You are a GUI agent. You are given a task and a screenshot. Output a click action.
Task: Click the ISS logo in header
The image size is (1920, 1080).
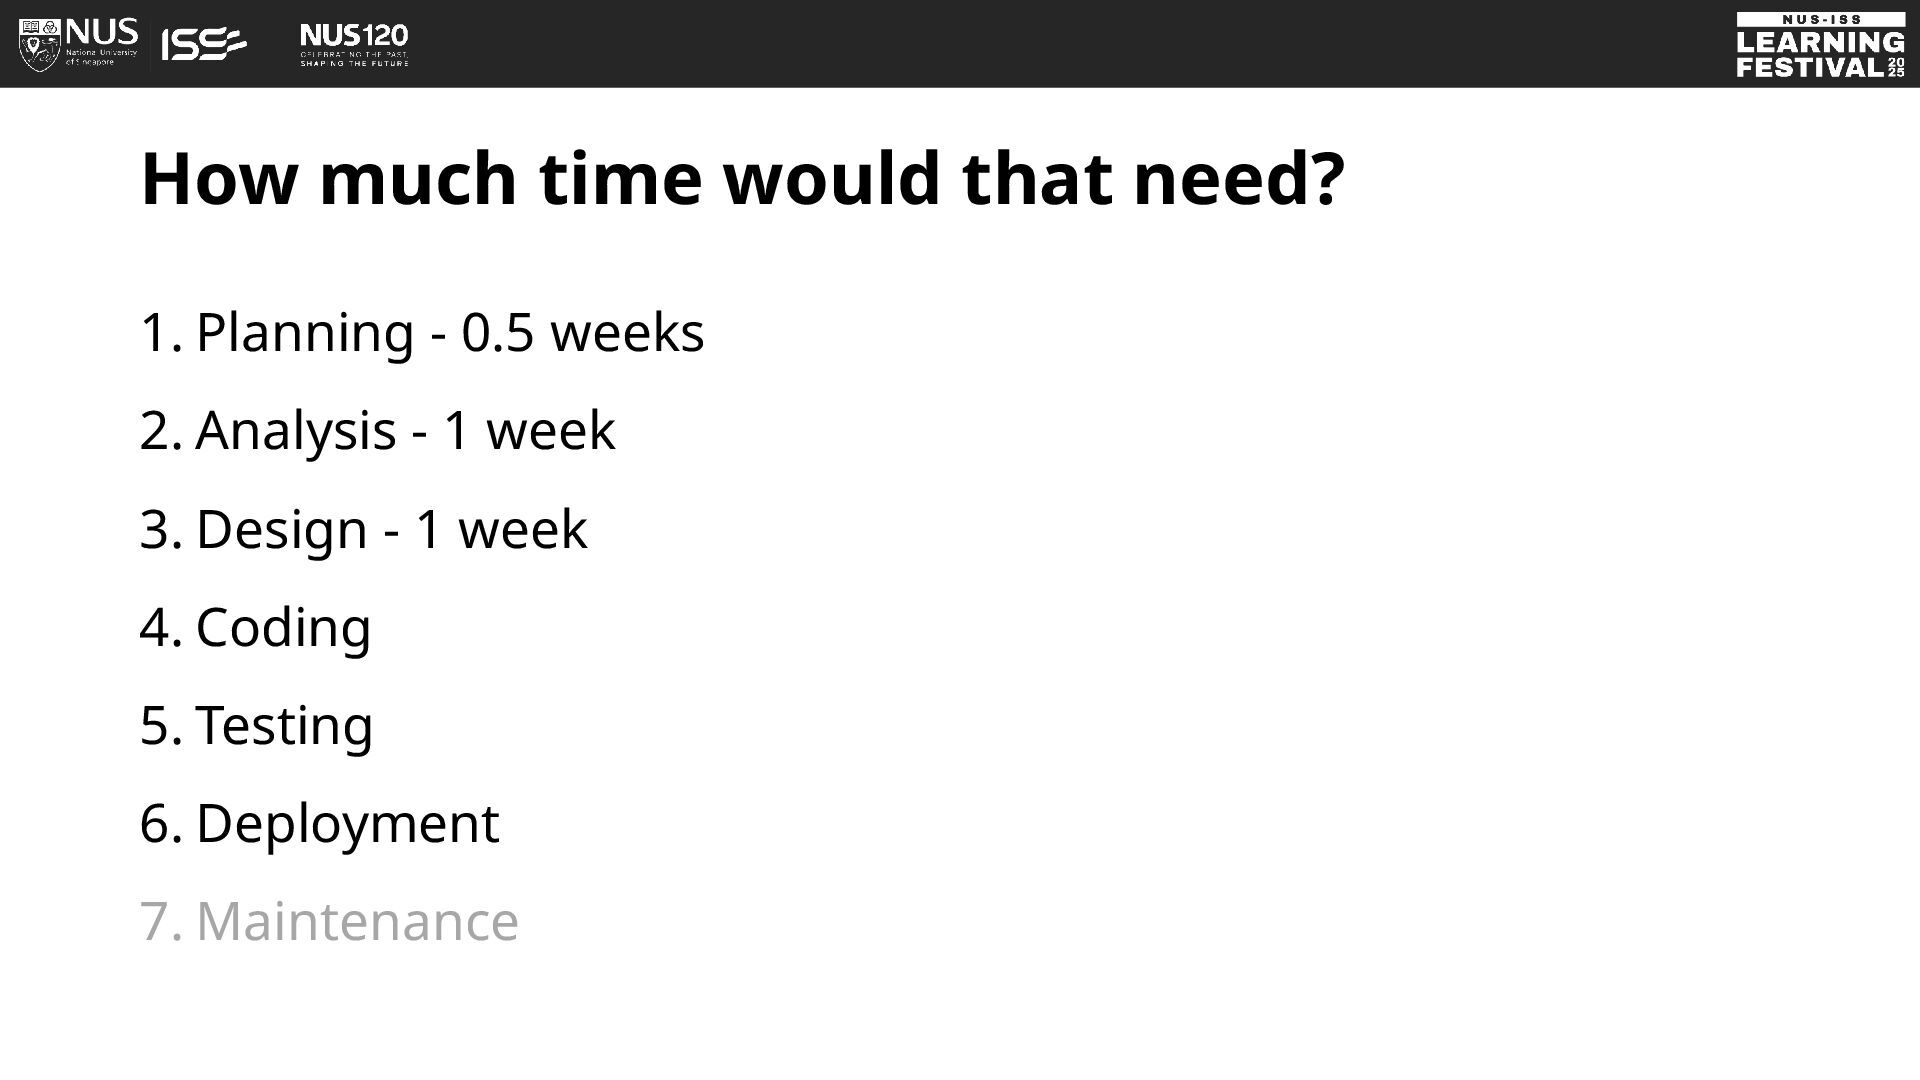204,44
